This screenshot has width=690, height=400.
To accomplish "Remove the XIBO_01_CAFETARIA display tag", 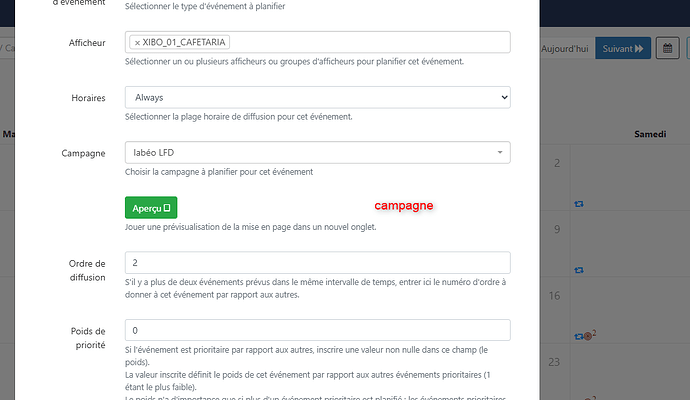I will click(137, 43).
